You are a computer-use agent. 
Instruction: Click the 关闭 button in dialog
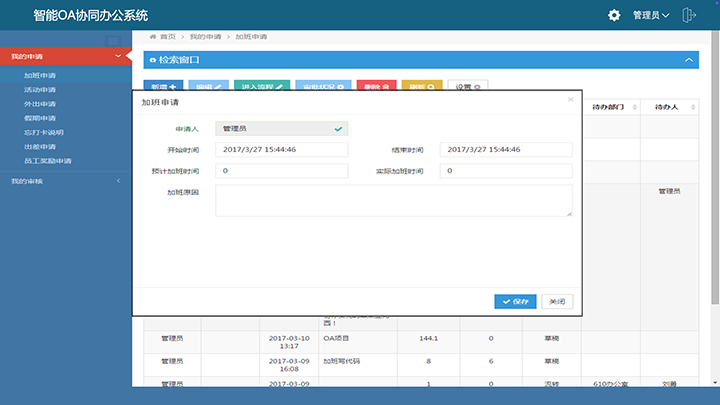pos(558,301)
